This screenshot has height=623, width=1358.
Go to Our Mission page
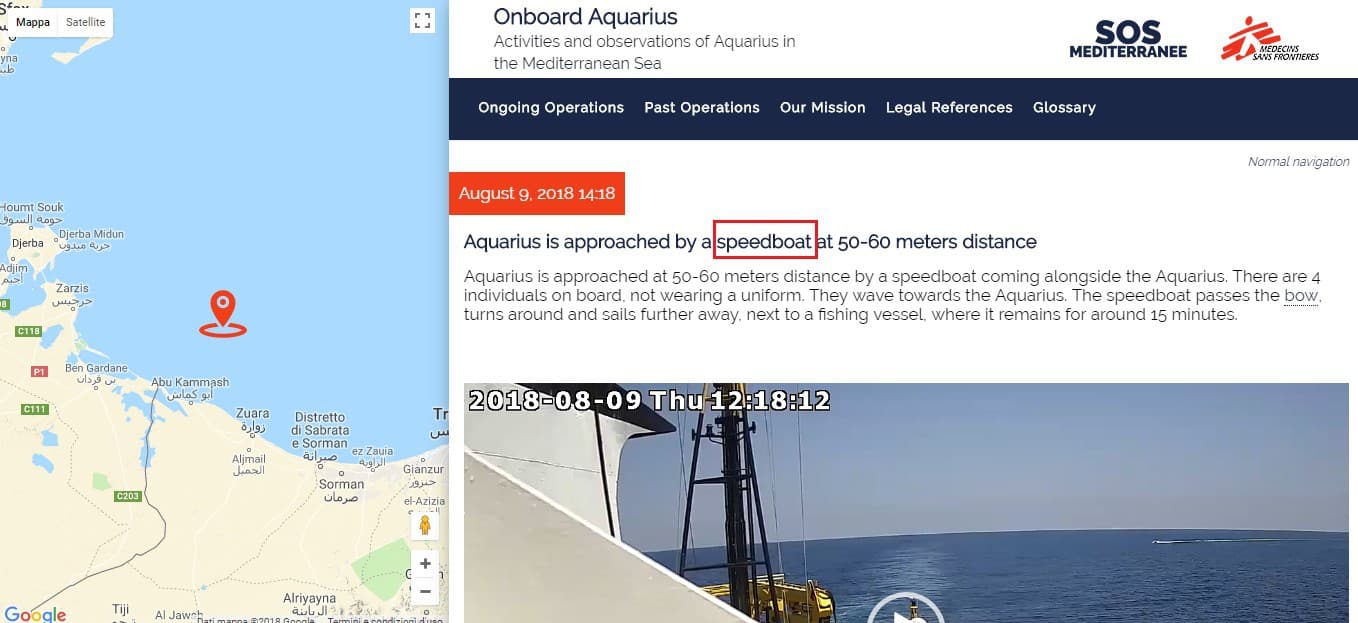[823, 108]
